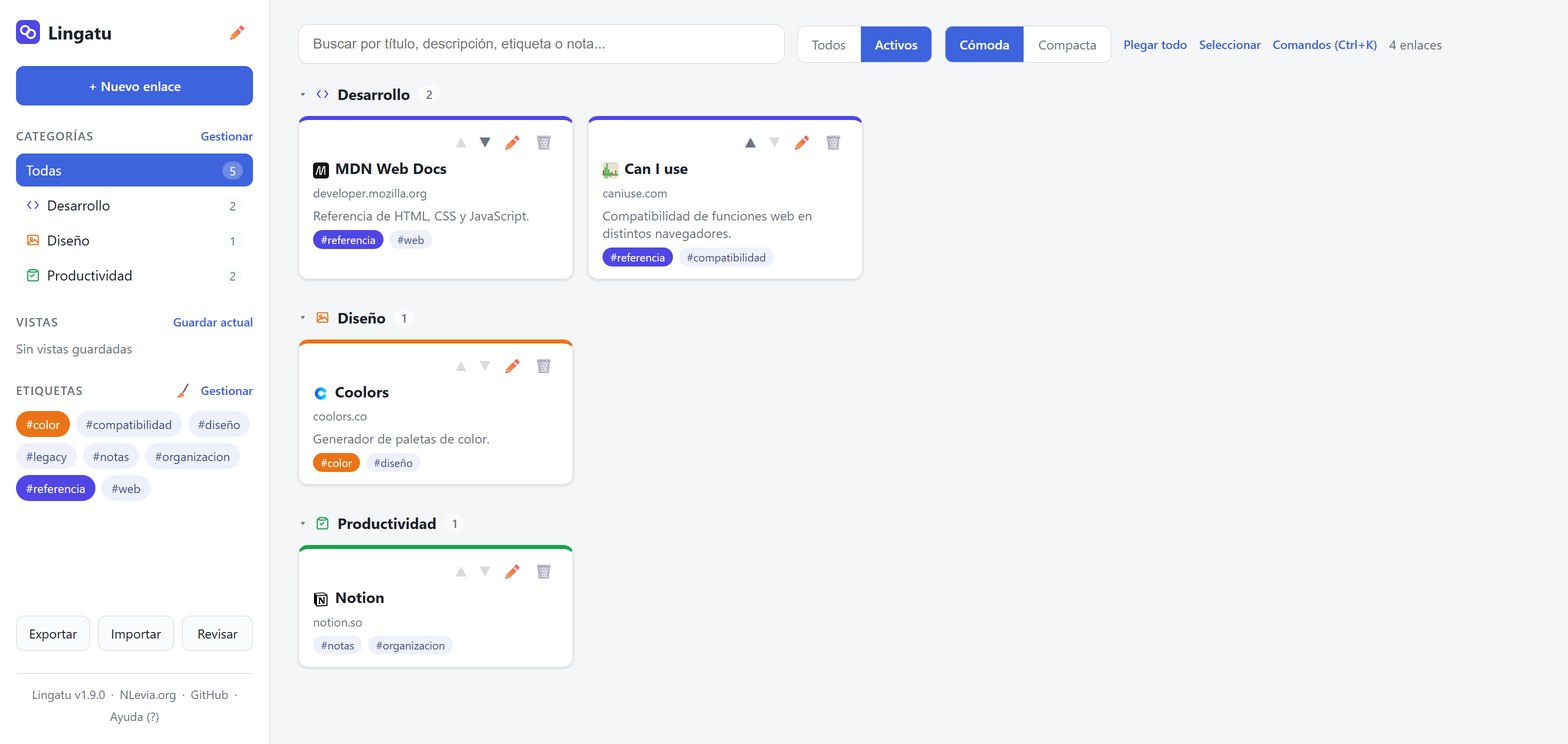The width and height of the screenshot is (1568, 744).
Task: Switch to Compacta layout density
Action: (1067, 45)
